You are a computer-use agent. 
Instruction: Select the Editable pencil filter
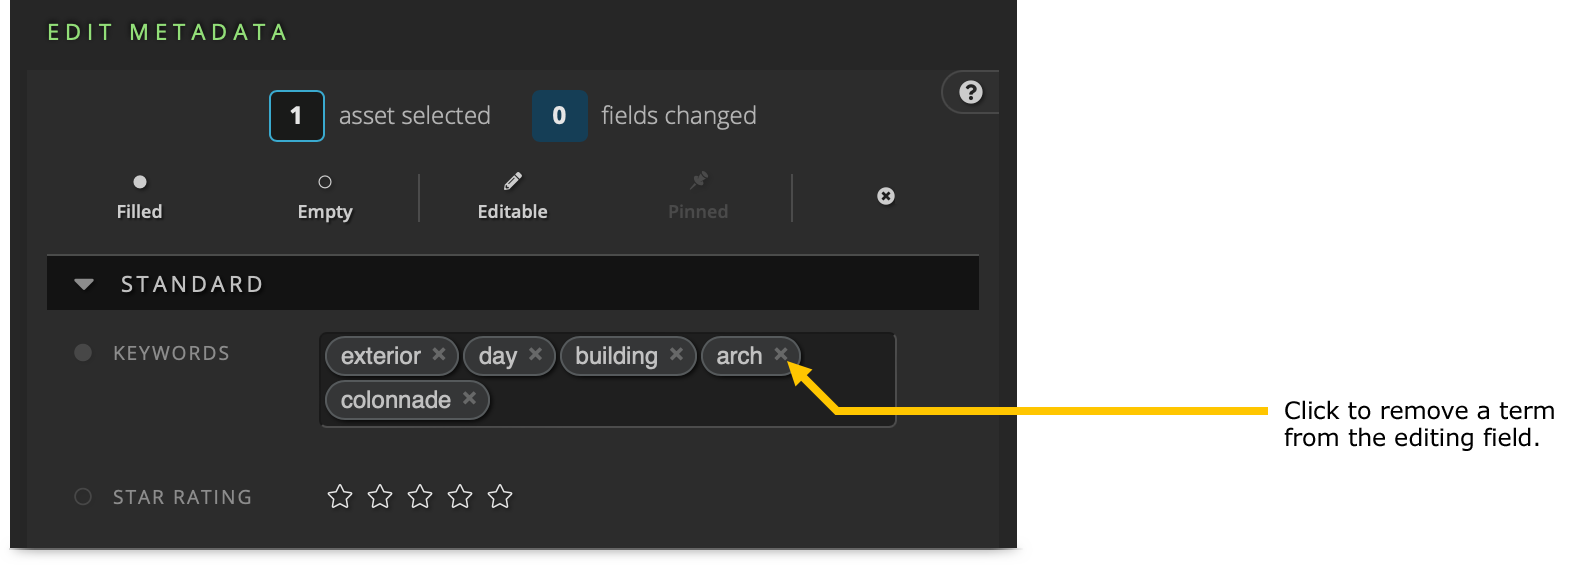512,196
